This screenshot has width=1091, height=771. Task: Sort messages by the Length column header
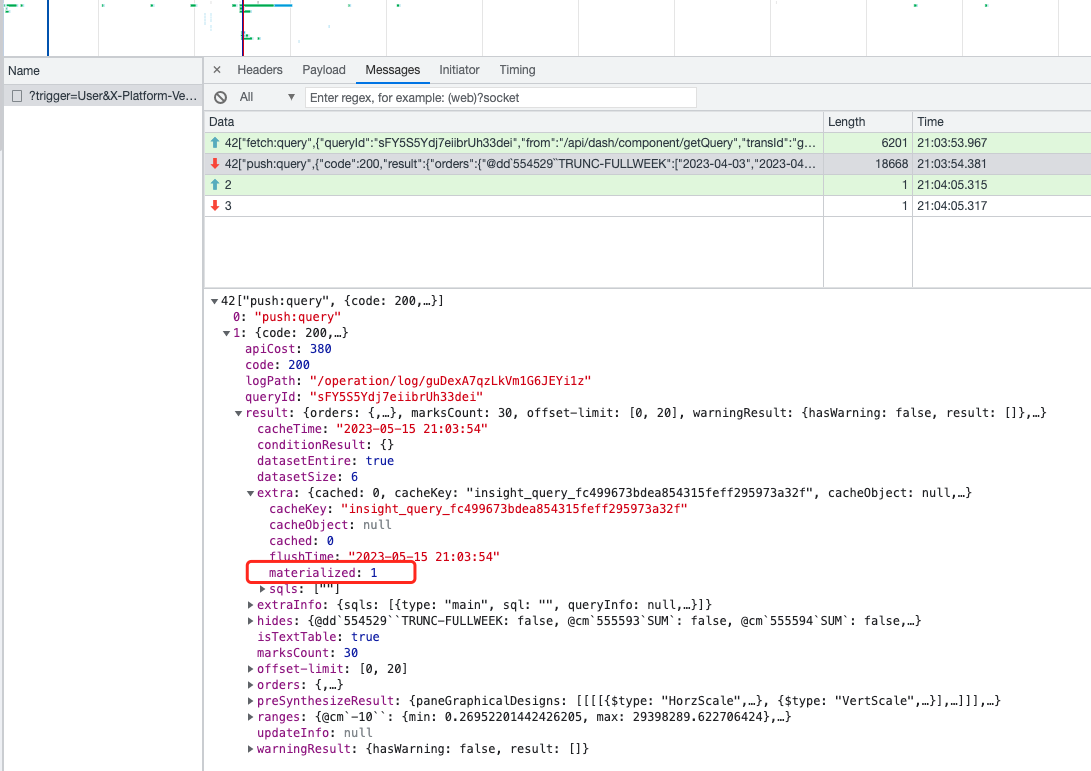(846, 121)
